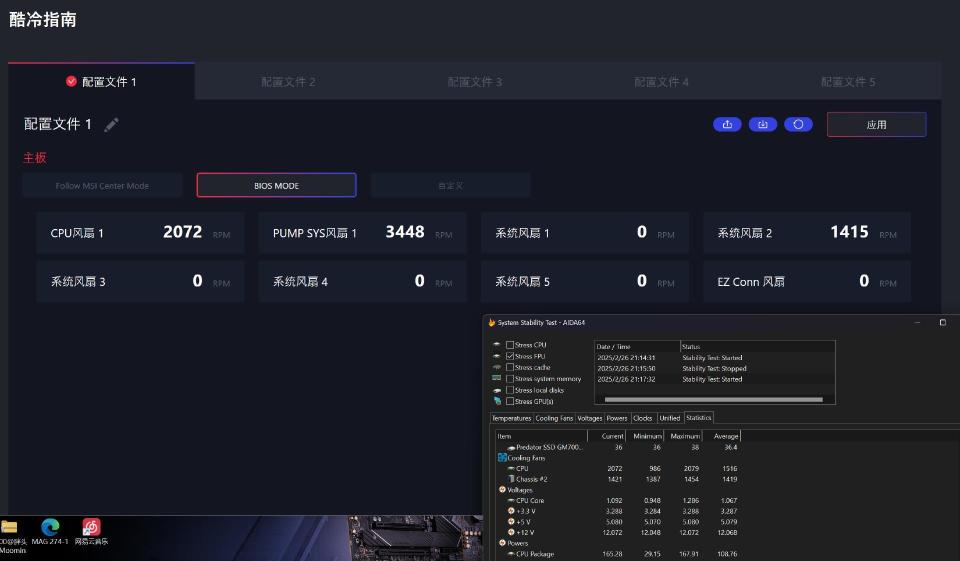
Task: Click the Date / Time log column header
Action: click(637, 346)
